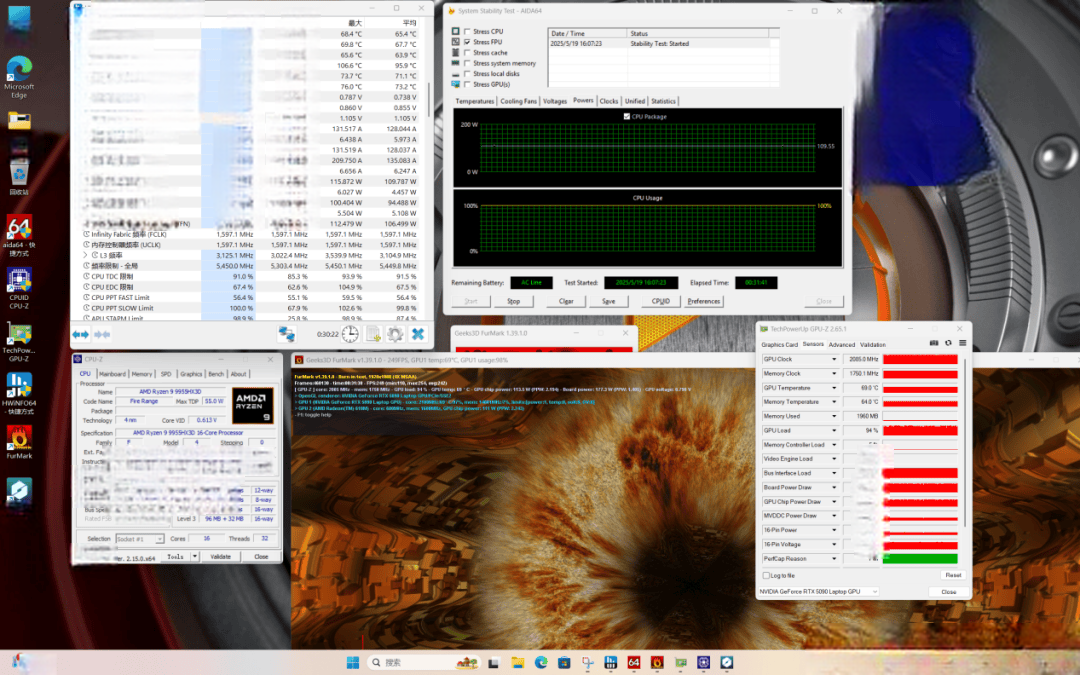This screenshot has height=675, width=1080.
Task: Open the Board Power Draw sensor dropdown
Action: pyautogui.click(x=834, y=488)
